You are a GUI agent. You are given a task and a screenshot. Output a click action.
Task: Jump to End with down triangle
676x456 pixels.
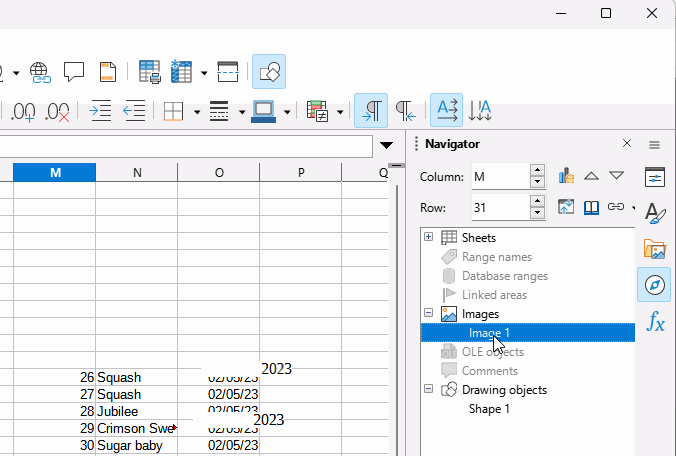click(617, 175)
